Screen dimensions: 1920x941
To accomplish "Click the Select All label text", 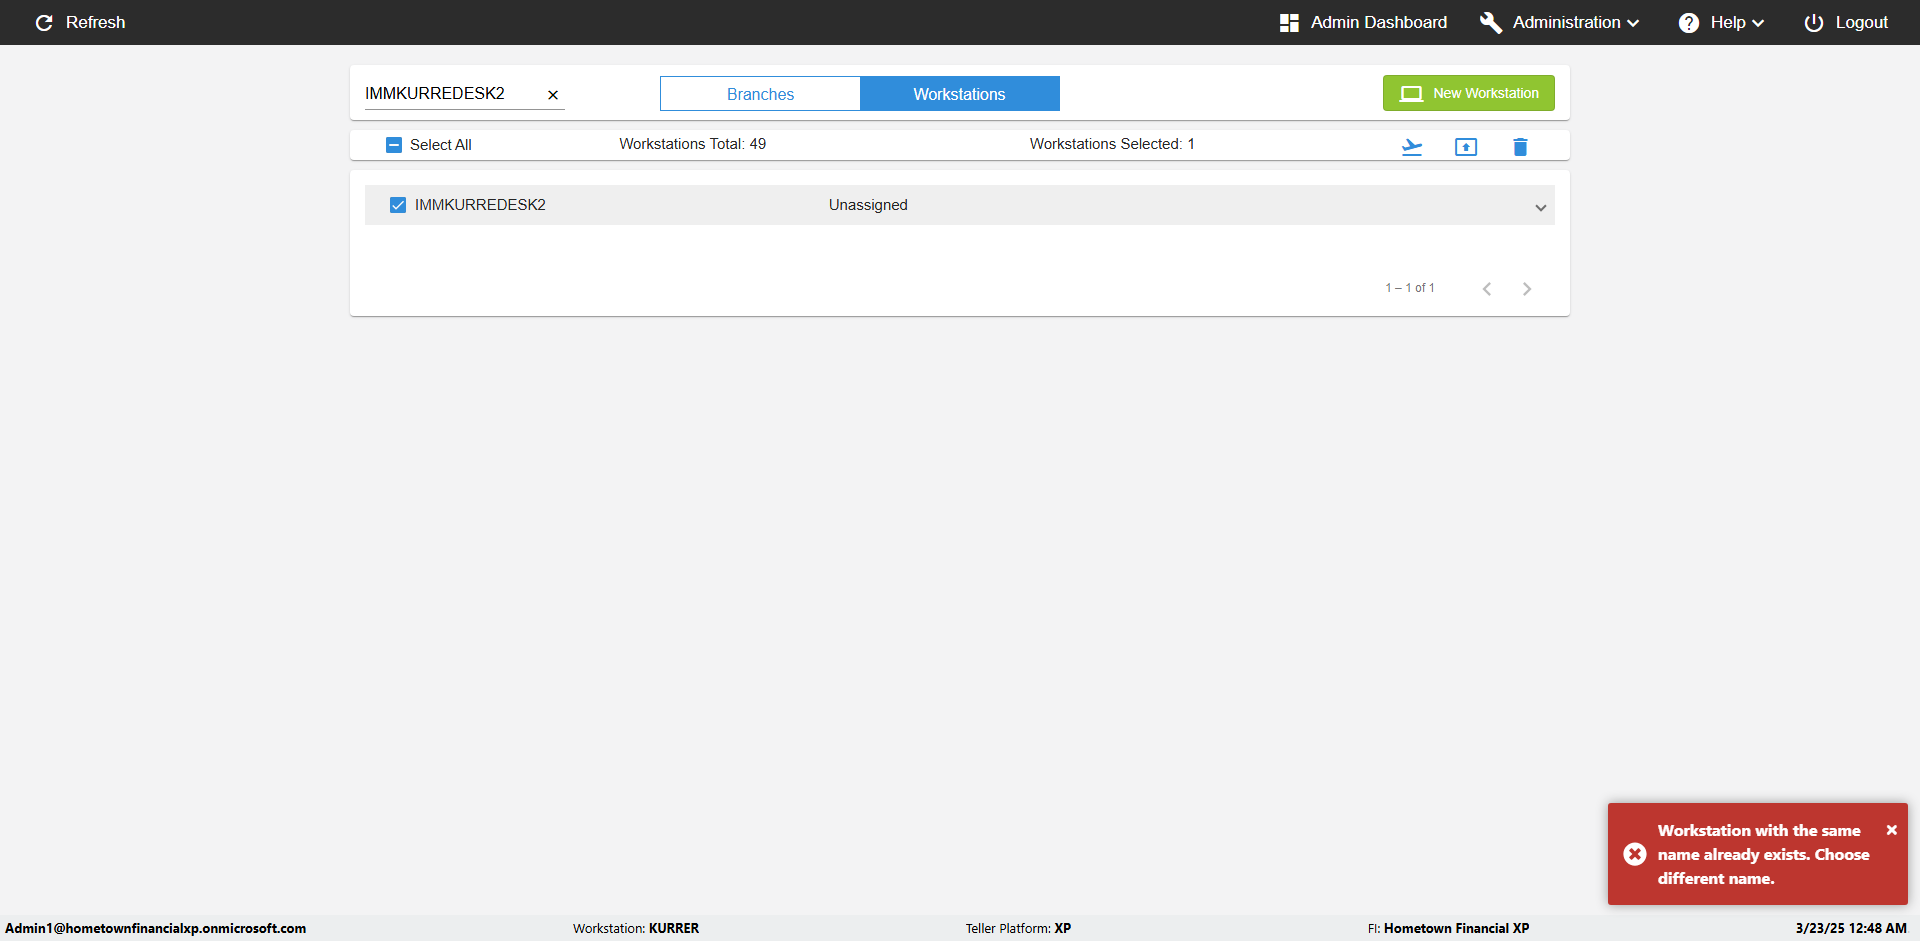I will point(441,145).
